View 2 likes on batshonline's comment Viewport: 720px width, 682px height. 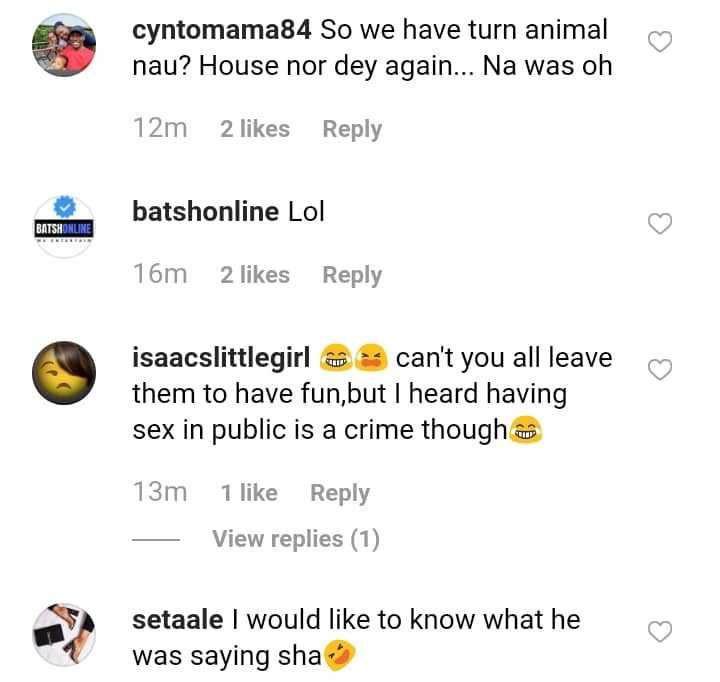click(x=255, y=275)
